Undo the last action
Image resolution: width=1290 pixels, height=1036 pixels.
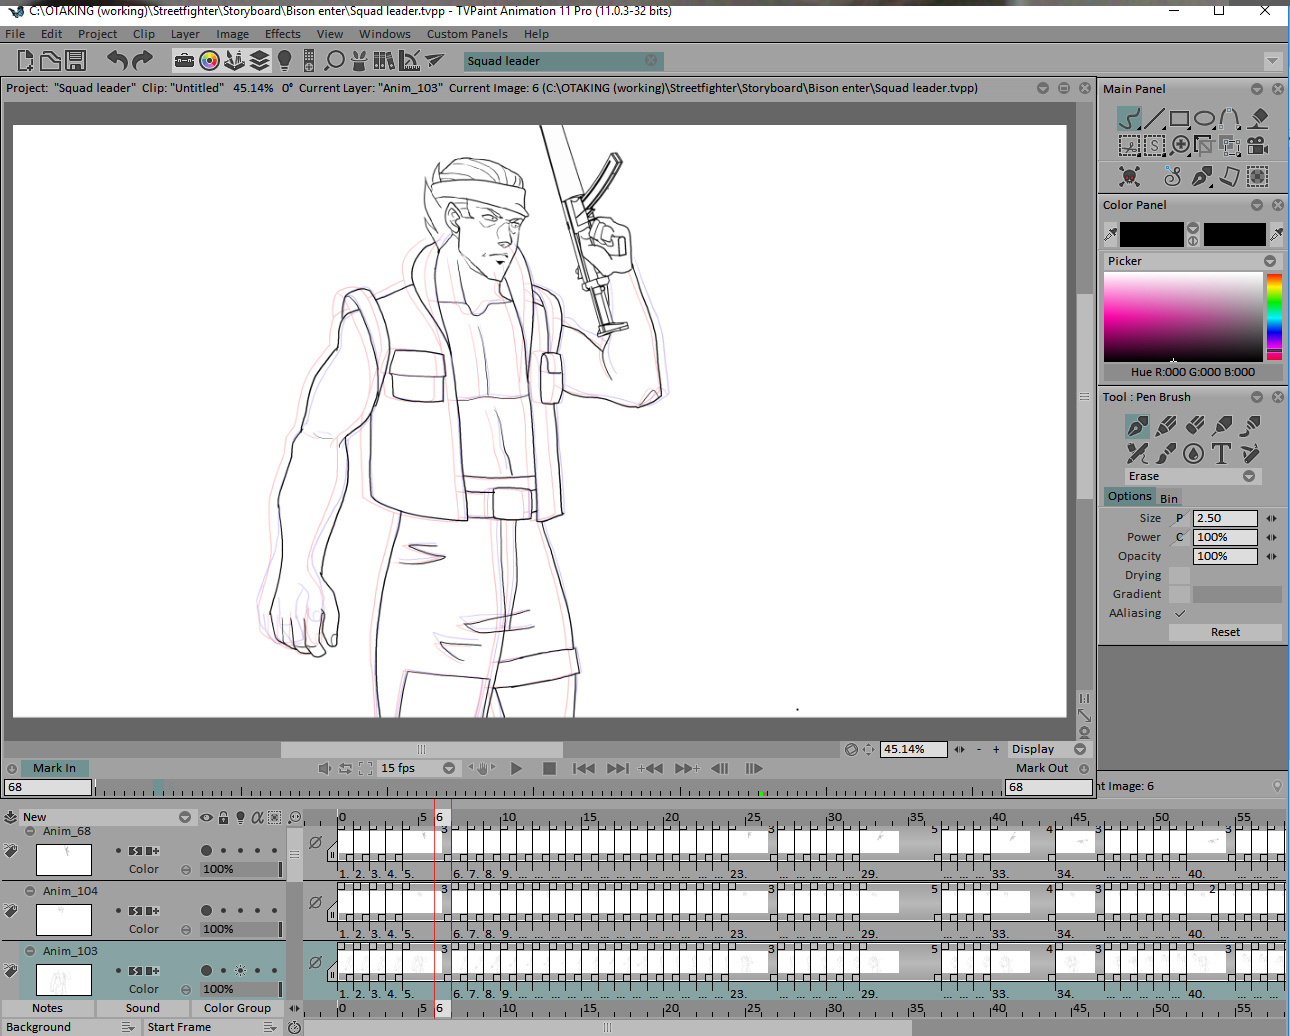pos(118,61)
